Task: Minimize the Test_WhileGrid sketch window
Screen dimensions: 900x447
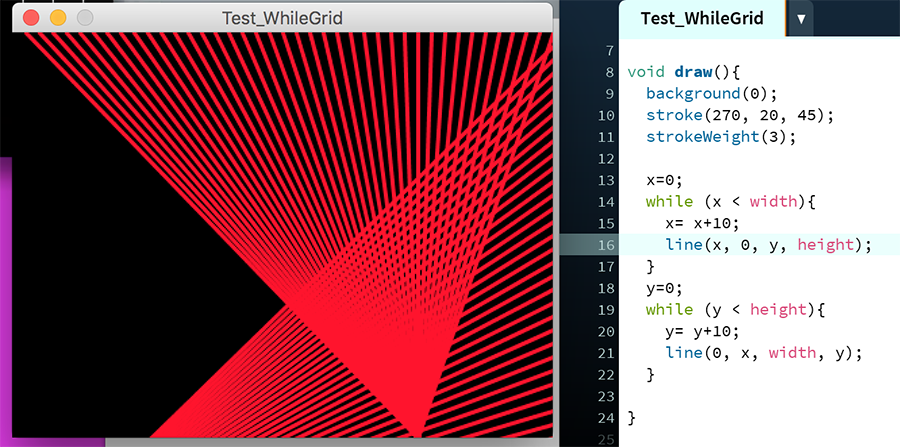Action: (x=58, y=18)
